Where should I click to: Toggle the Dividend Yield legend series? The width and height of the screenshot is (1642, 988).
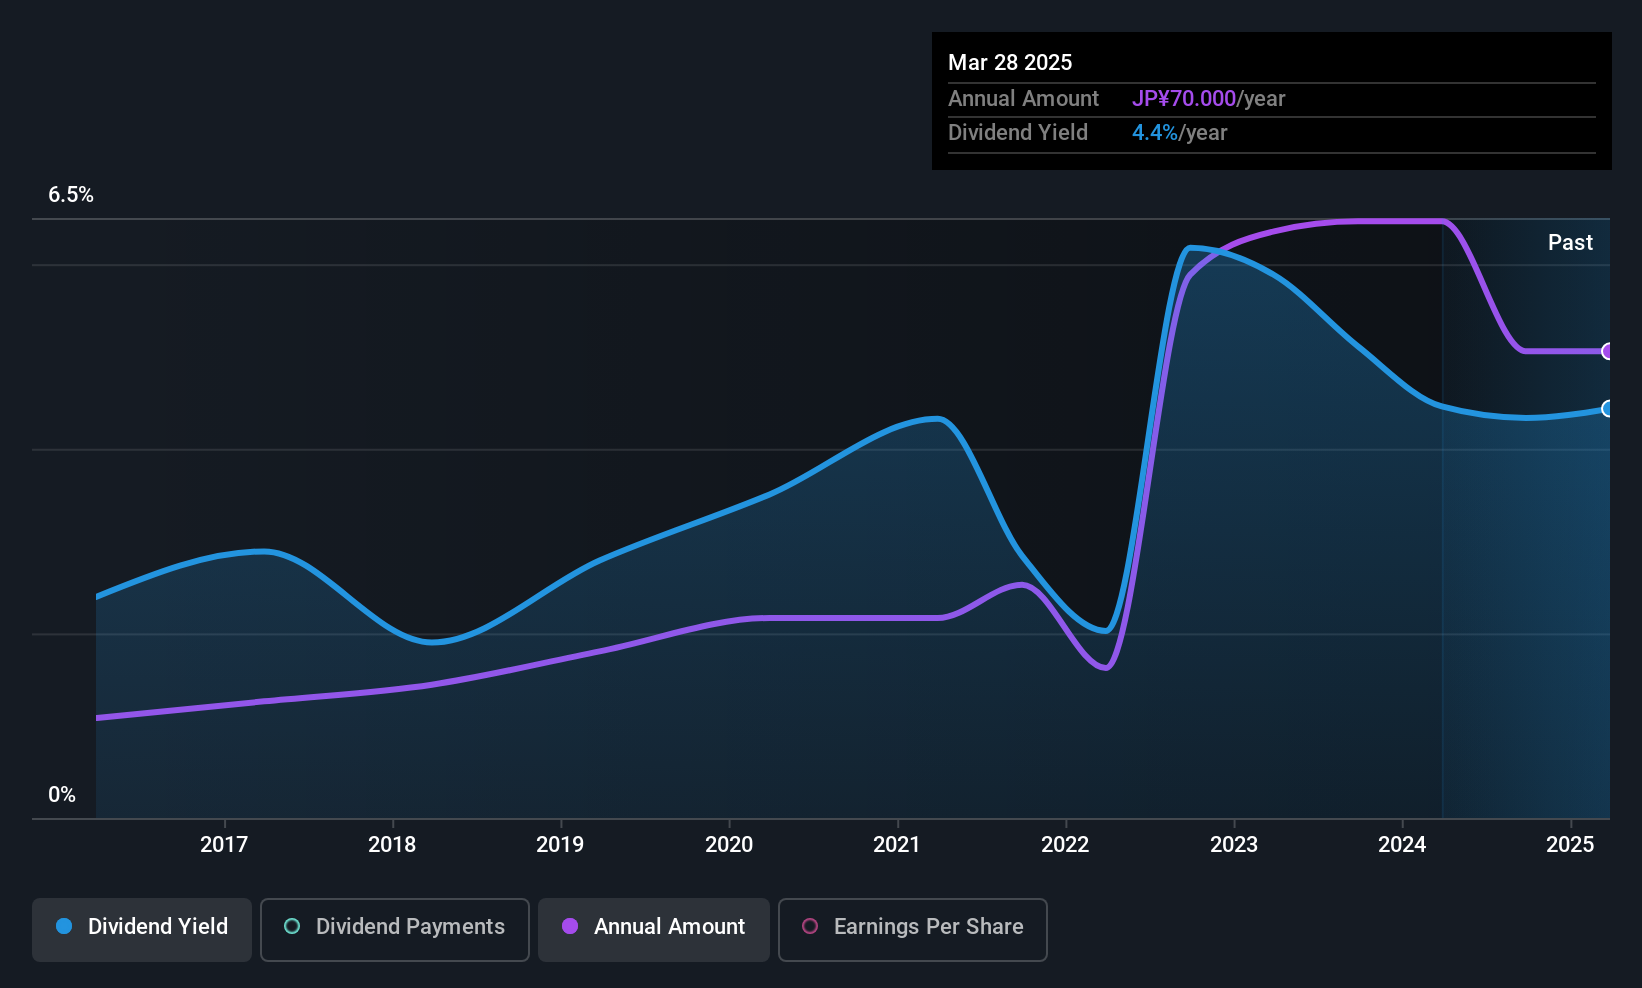142,927
